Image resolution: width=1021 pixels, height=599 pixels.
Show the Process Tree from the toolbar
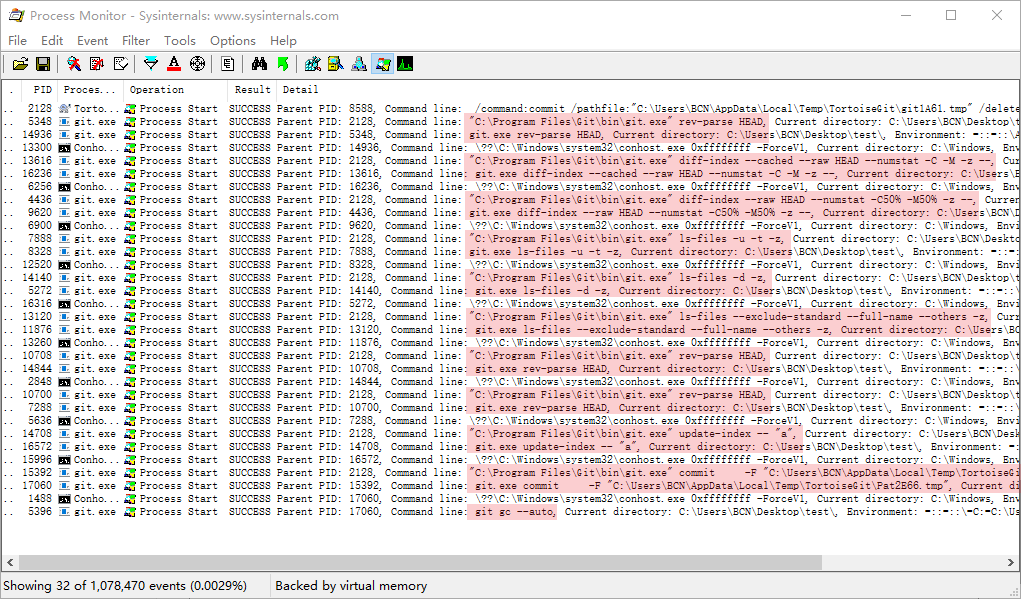(227, 64)
